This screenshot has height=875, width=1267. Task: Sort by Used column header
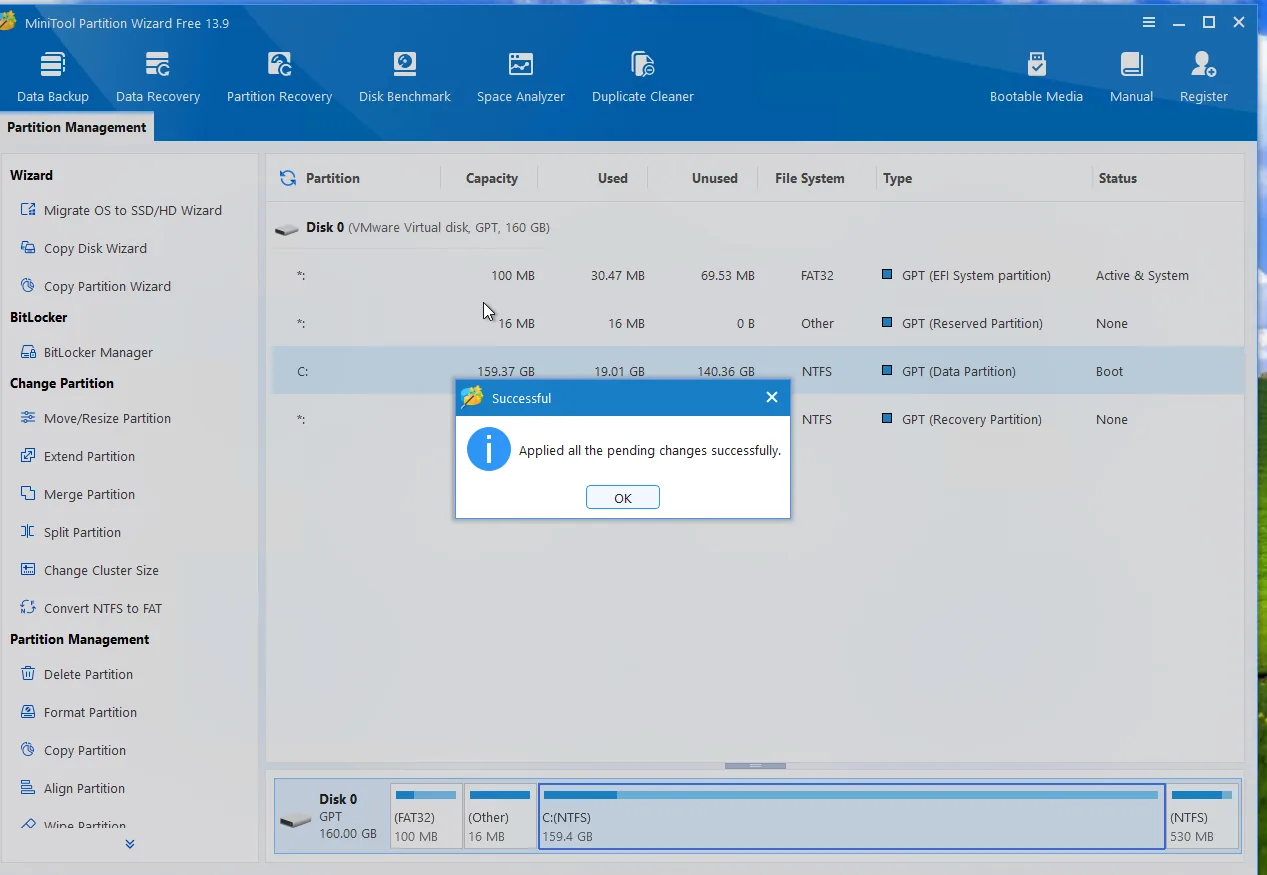point(612,178)
